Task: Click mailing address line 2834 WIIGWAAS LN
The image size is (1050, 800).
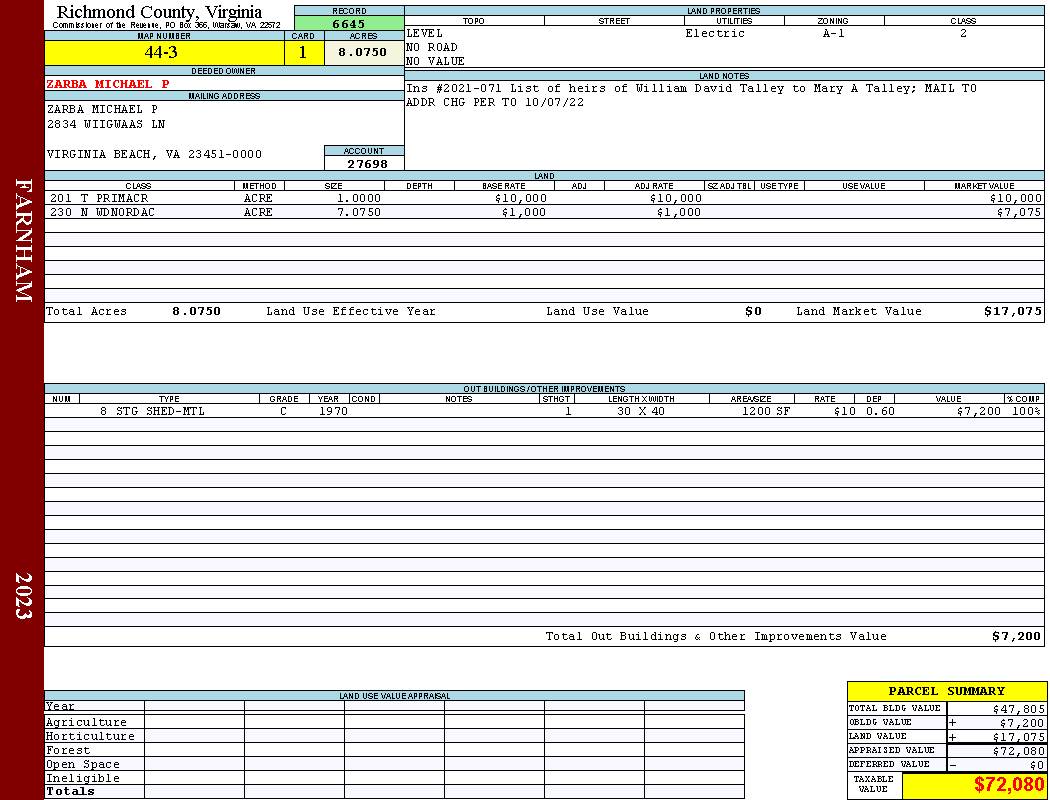Action: click(106, 125)
